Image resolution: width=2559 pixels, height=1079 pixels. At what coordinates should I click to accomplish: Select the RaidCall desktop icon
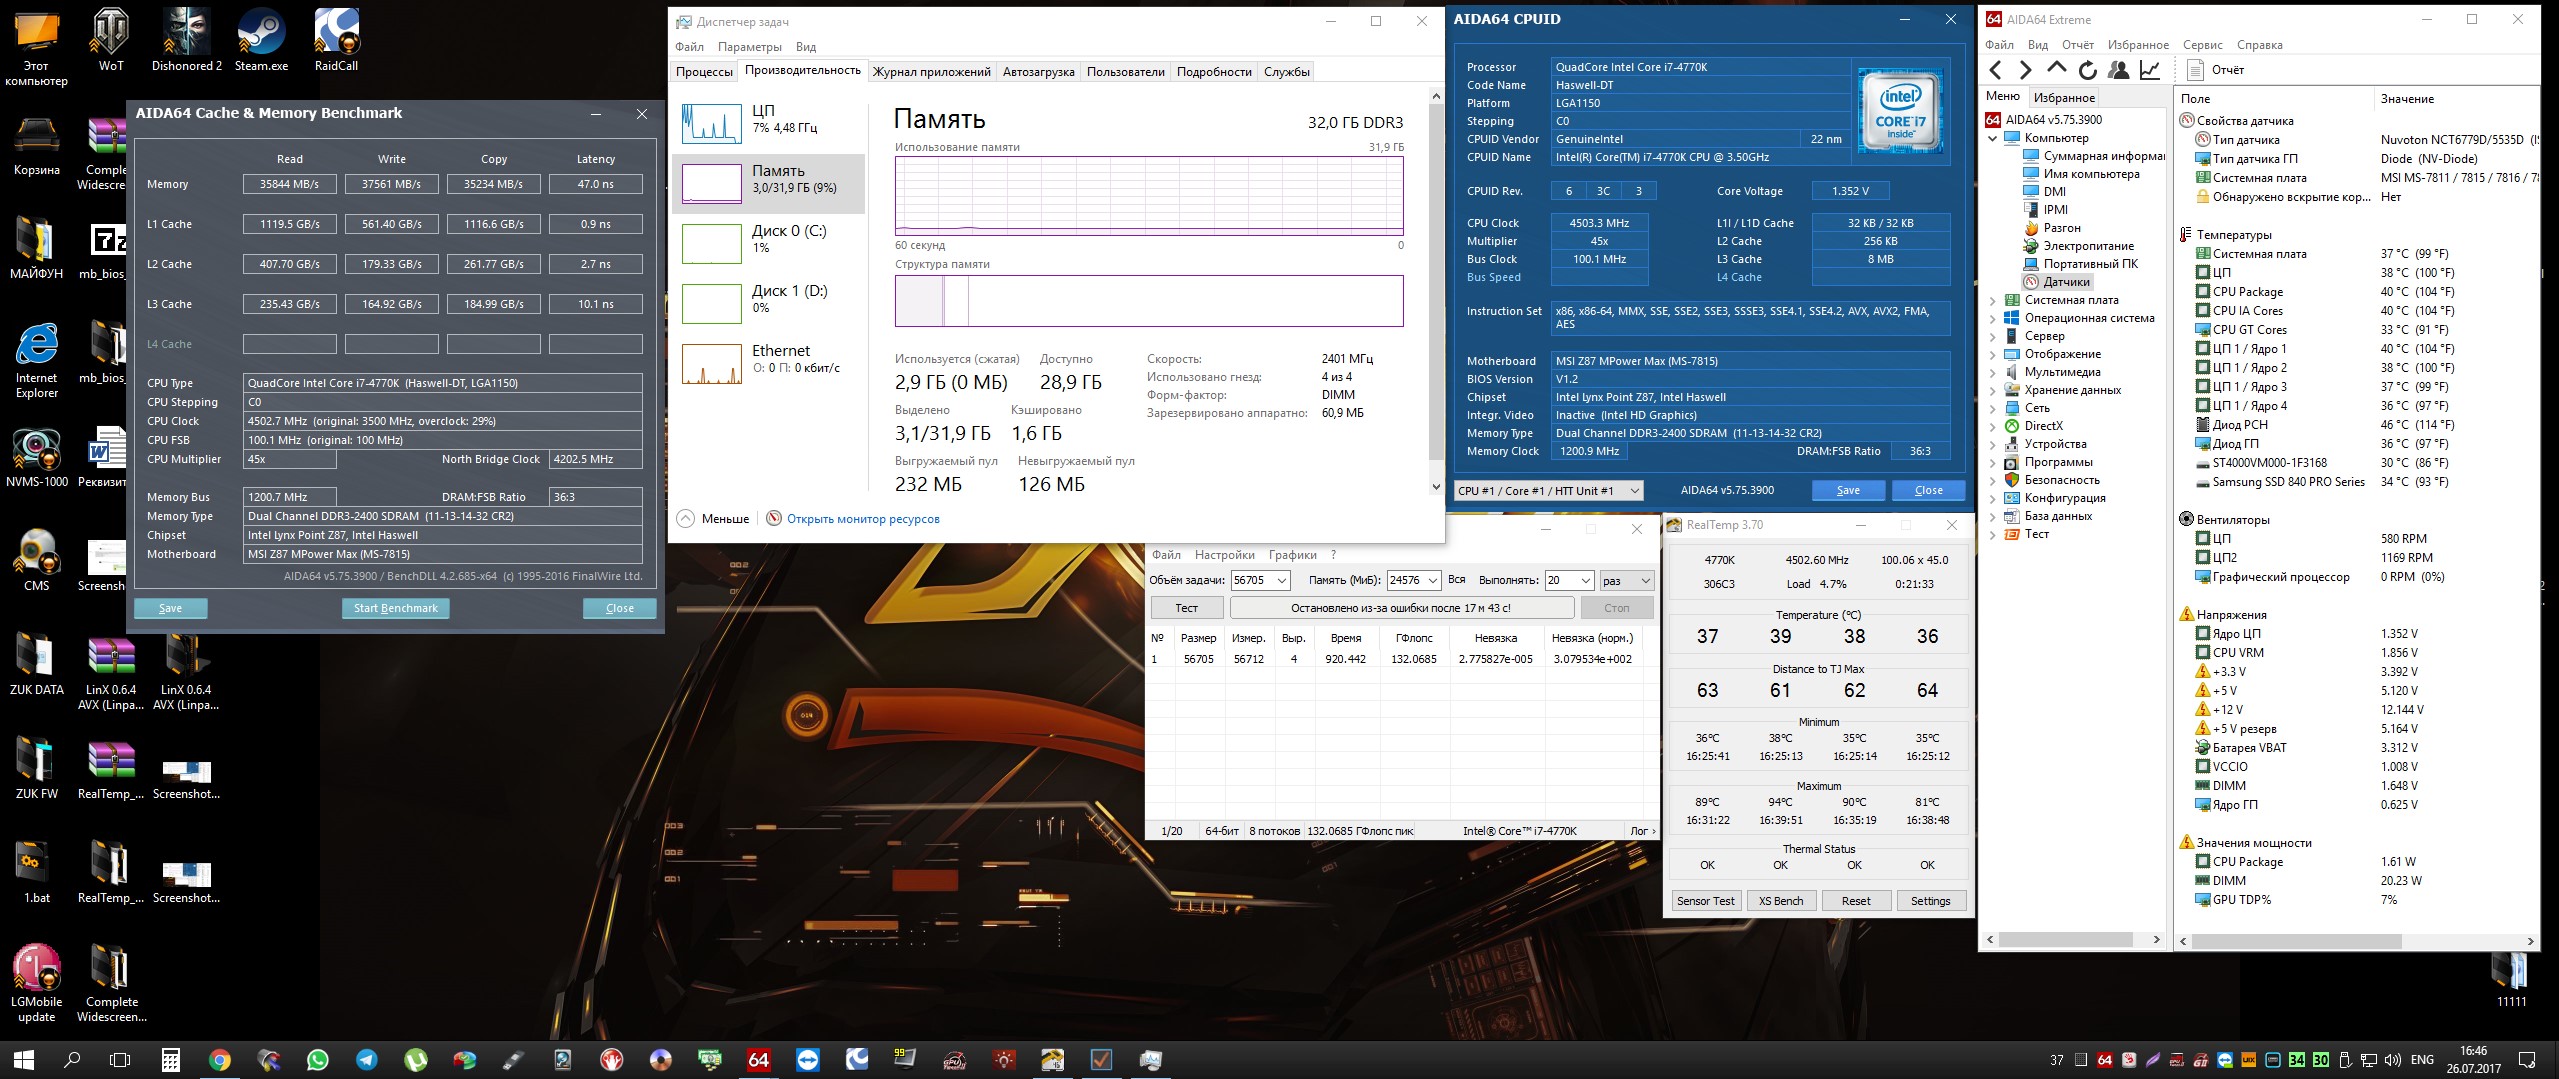click(x=336, y=40)
